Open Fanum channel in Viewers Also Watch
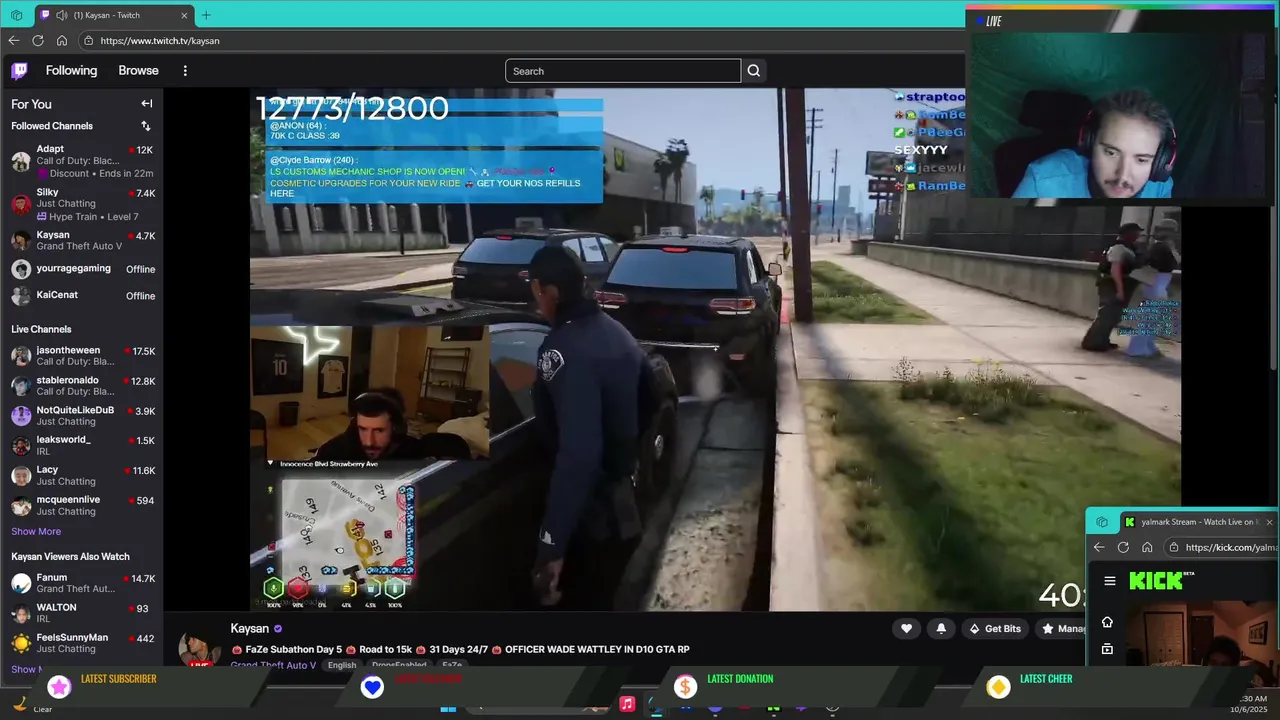This screenshot has height=720, width=1280. click(82, 583)
